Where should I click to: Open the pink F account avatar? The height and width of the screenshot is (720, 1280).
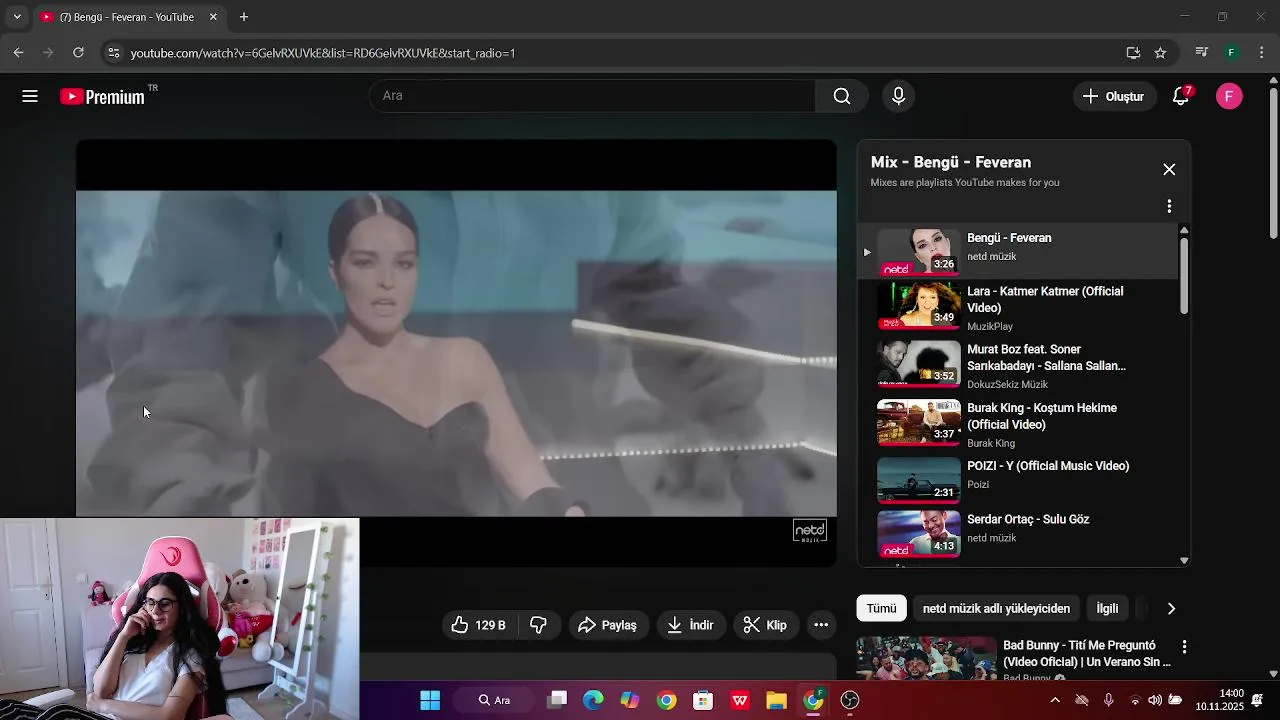(x=1229, y=96)
